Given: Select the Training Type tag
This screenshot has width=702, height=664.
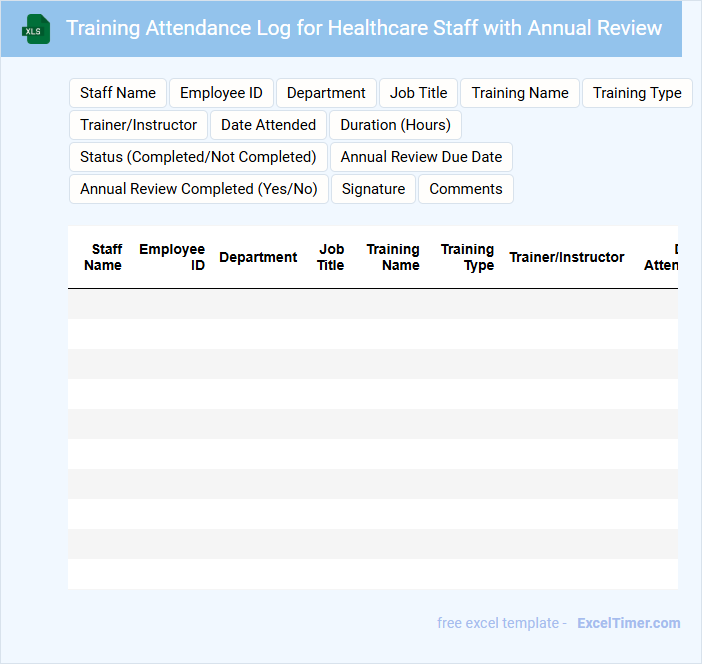Looking at the screenshot, I should (637, 93).
